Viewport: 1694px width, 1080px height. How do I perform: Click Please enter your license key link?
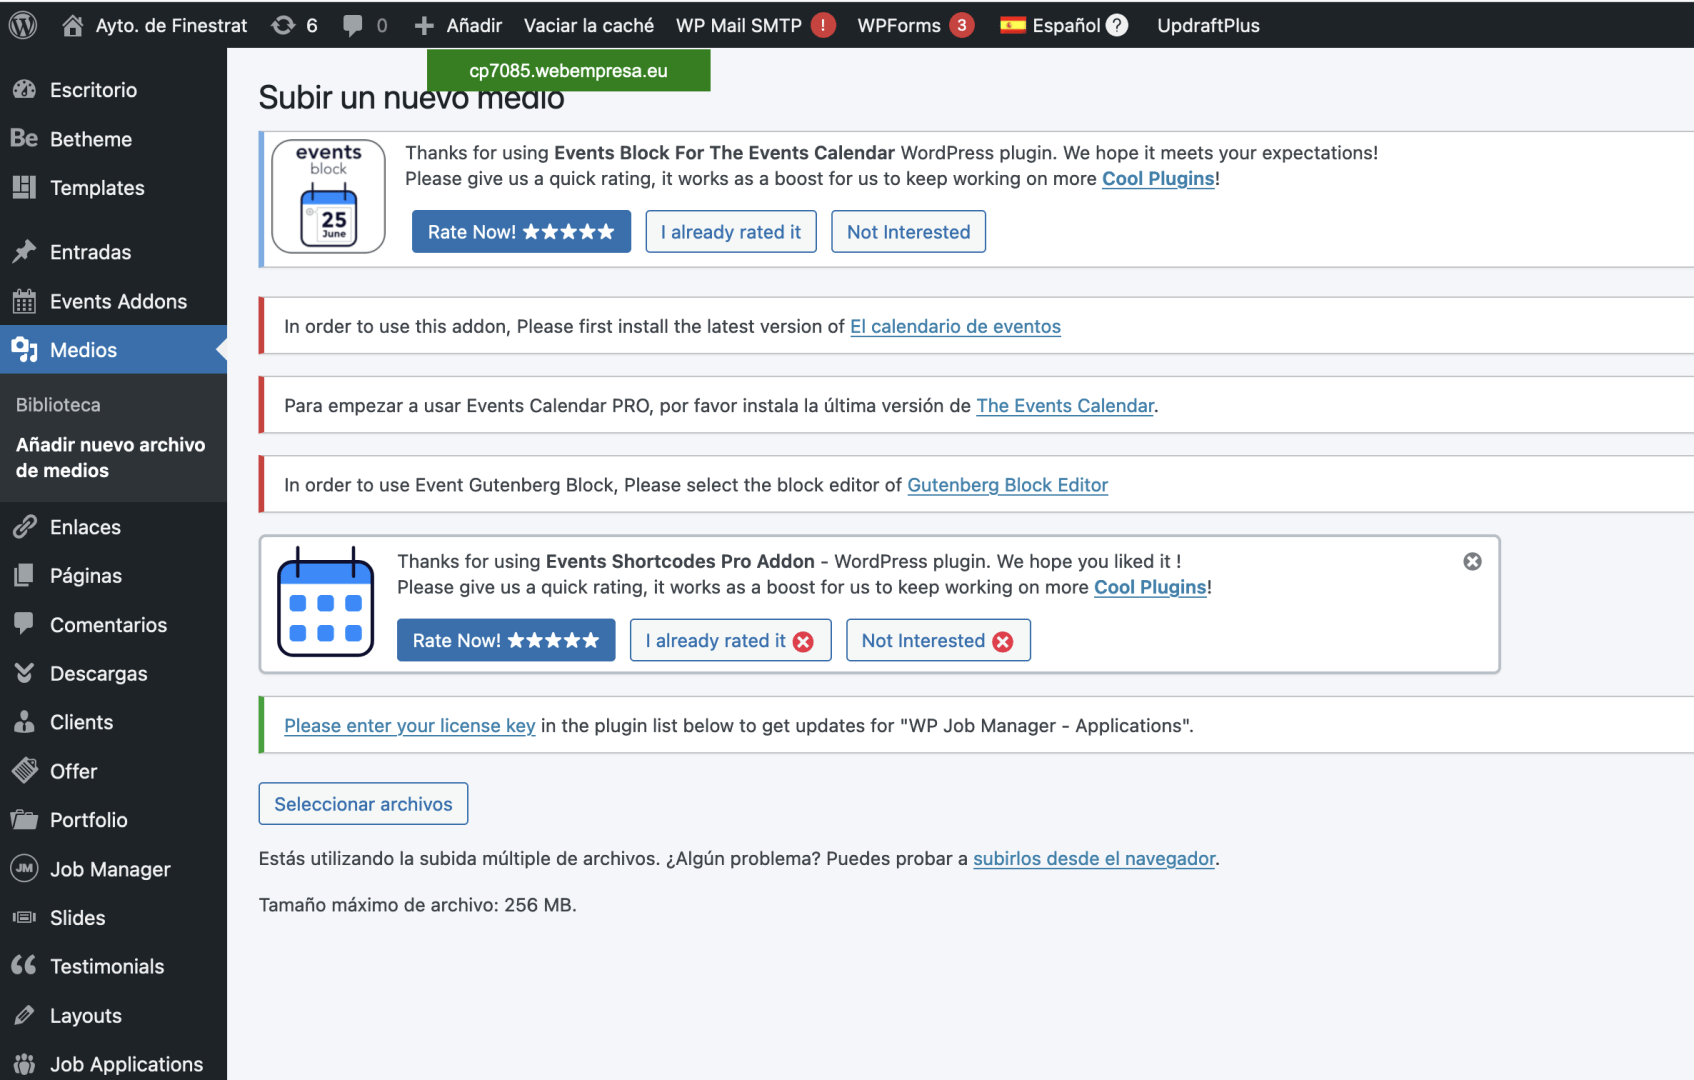tap(409, 725)
